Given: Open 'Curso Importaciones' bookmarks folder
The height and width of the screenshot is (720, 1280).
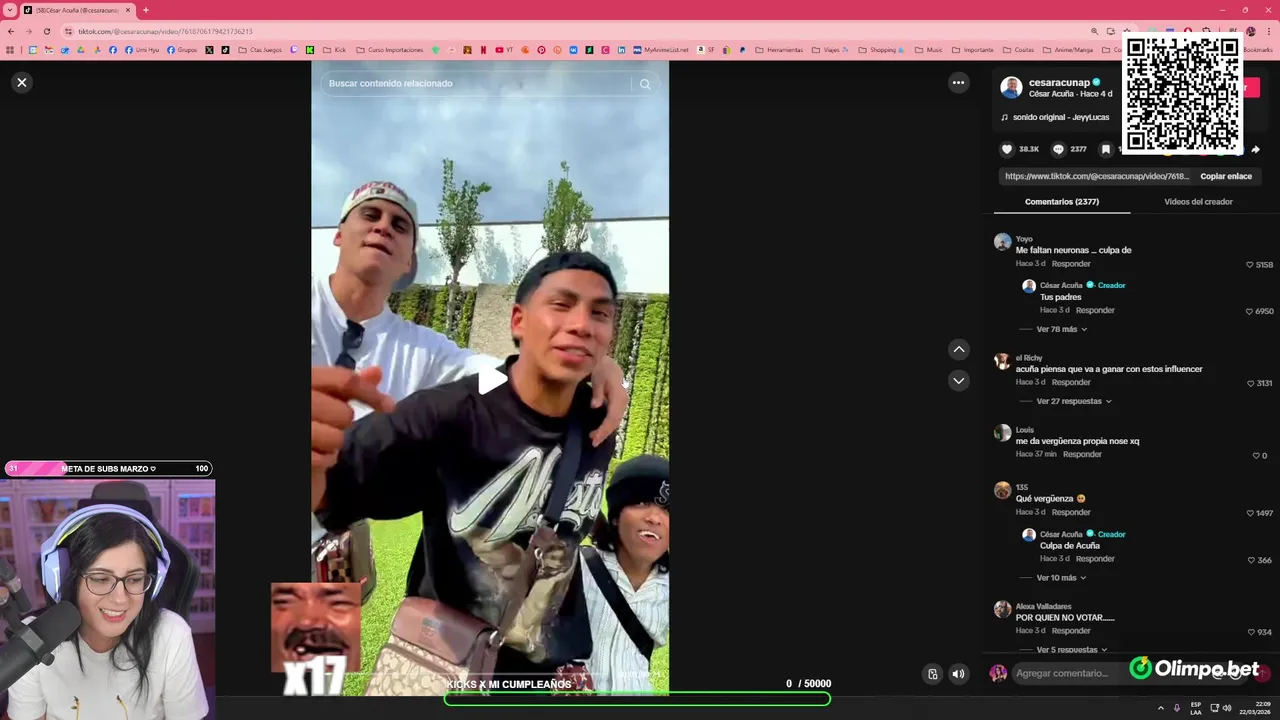Looking at the screenshot, I should pos(389,50).
